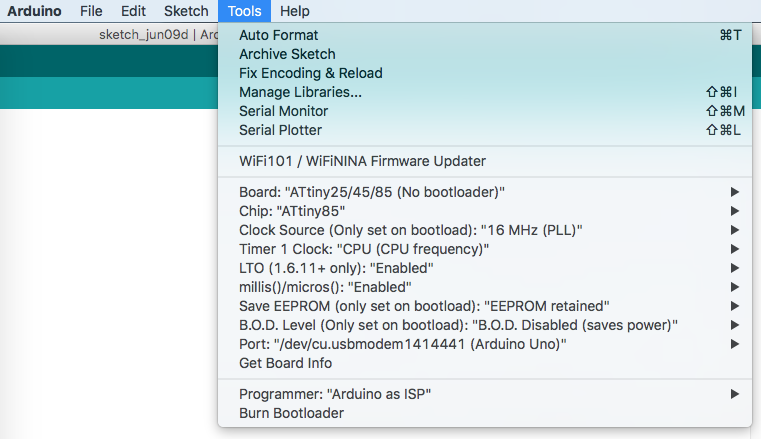Expand Save EEPROM retained submenu

(485, 306)
